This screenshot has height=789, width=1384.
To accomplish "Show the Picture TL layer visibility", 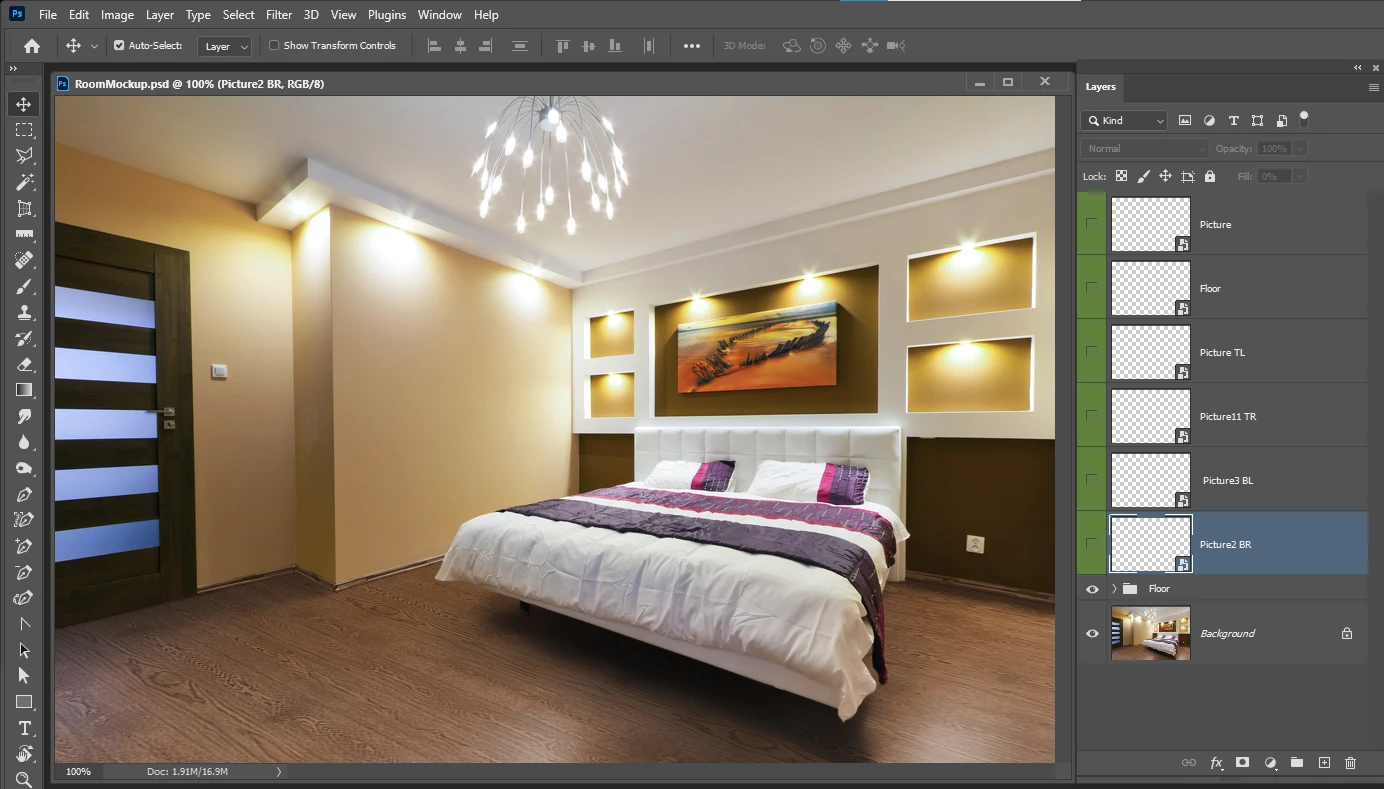I will tap(1092, 352).
